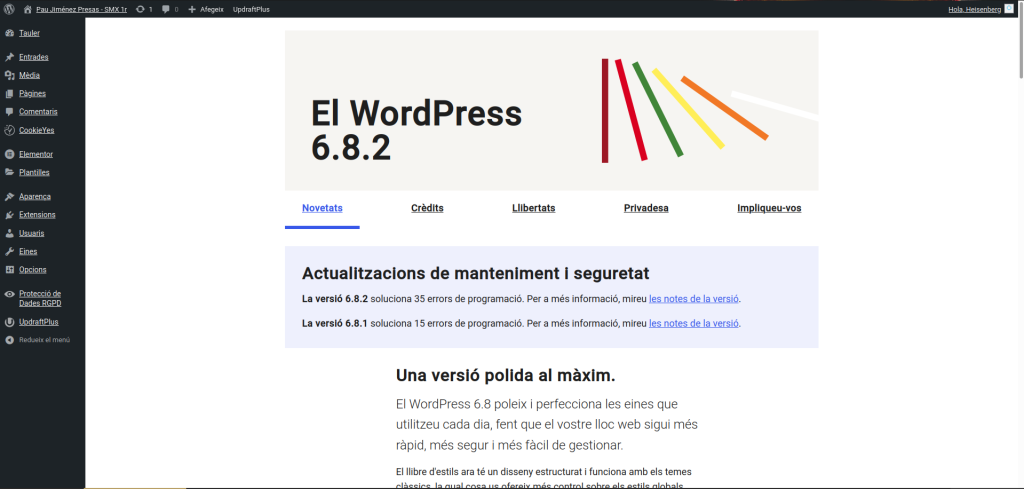Open the comments bubble in admin bar
The height and width of the screenshot is (489, 1024).
pos(165,8)
